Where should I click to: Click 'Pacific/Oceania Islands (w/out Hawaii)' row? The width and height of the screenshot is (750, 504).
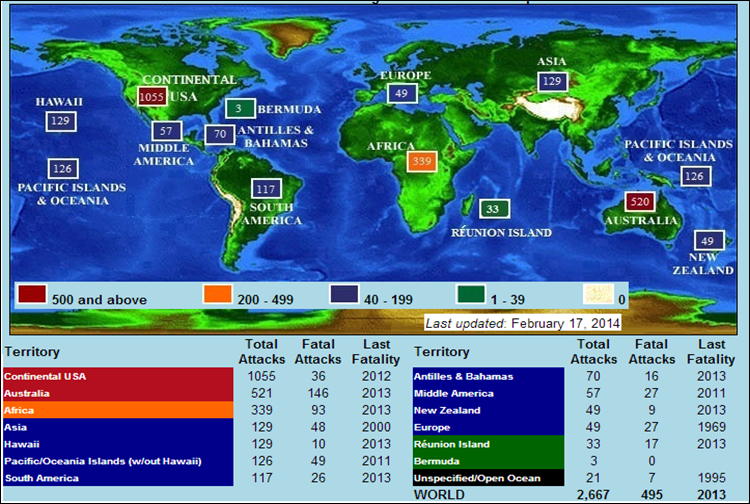118,461
